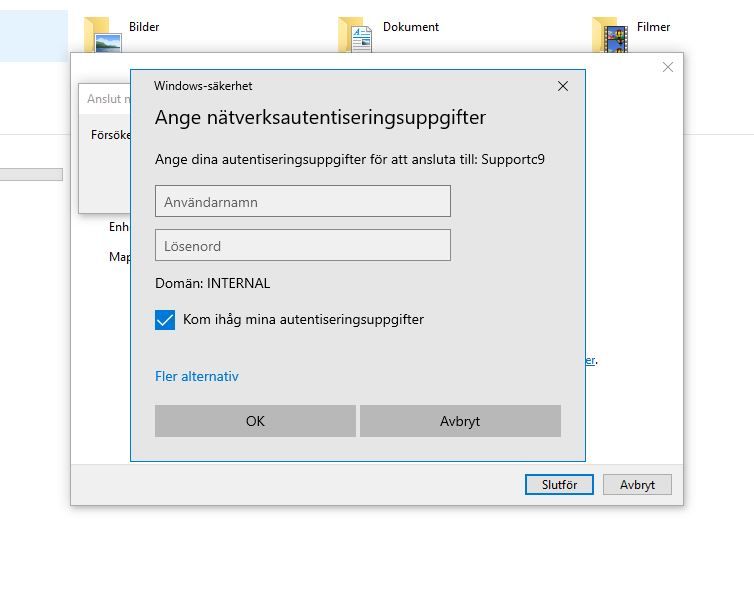This screenshot has width=754, height=602.
Task: Select the Dokument folder label
Action: click(x=411, y=27)
